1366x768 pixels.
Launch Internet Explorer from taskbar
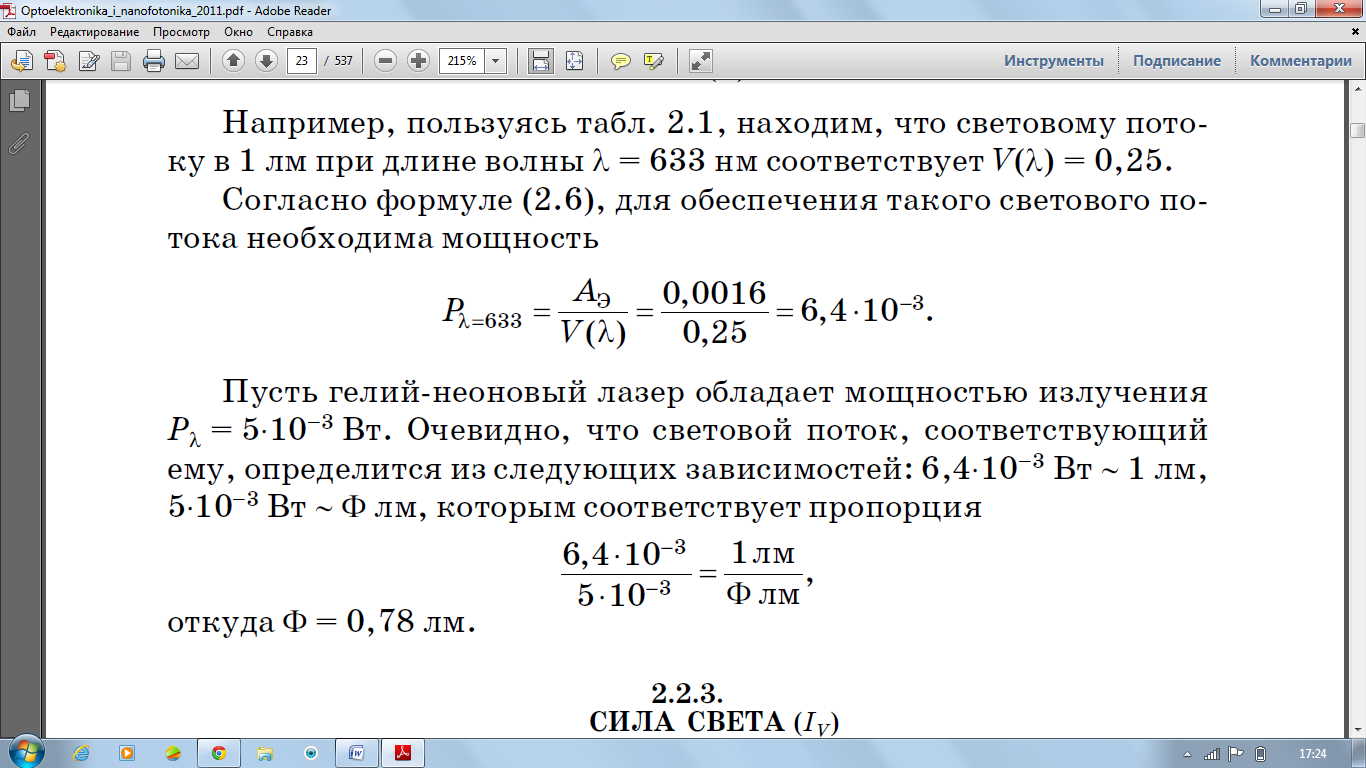click(x=82, y=753)
